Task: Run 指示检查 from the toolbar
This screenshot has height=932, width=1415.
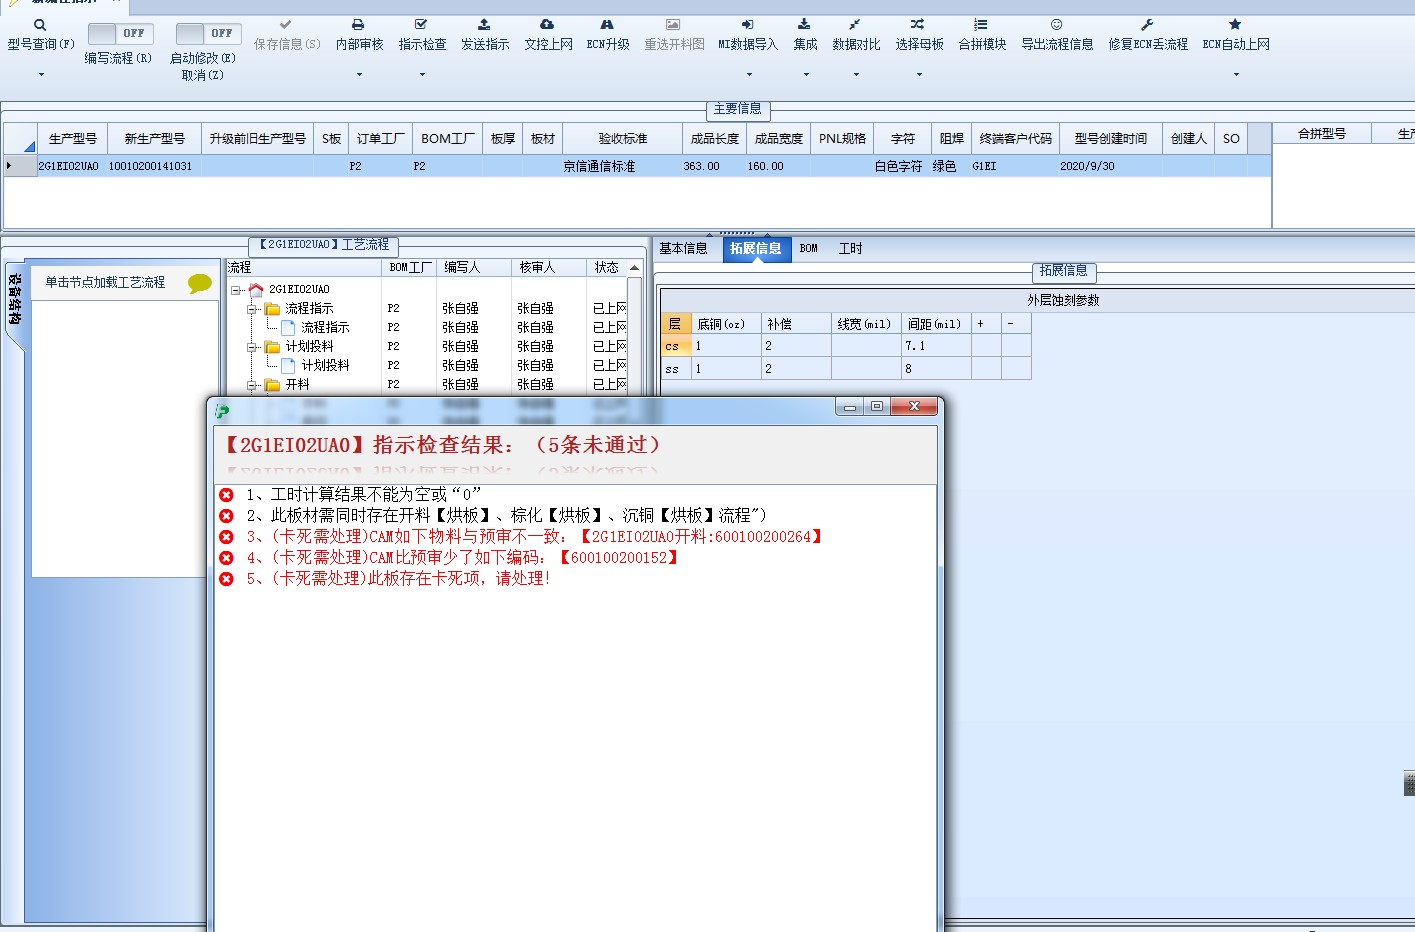Action: (421, 25)
